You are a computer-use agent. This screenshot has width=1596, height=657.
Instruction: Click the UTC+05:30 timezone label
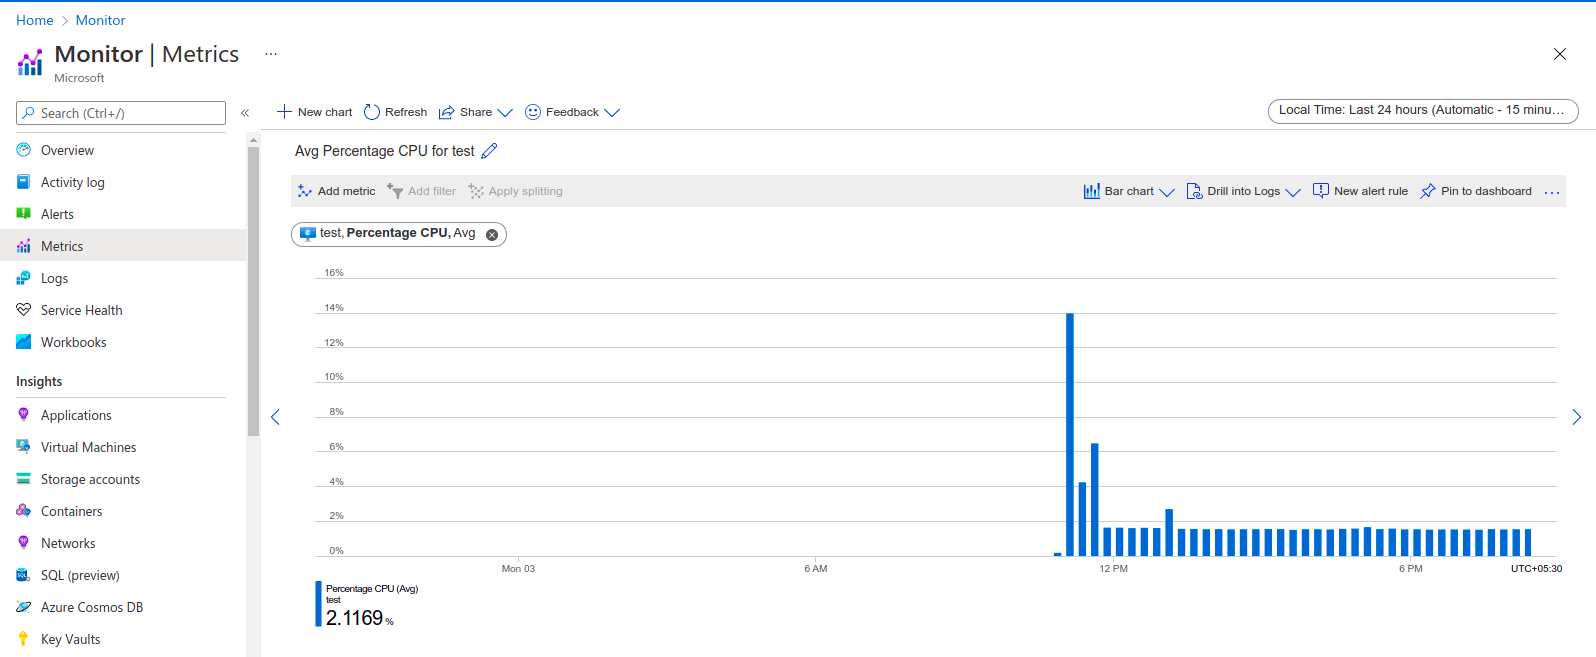click(1536, 569)
